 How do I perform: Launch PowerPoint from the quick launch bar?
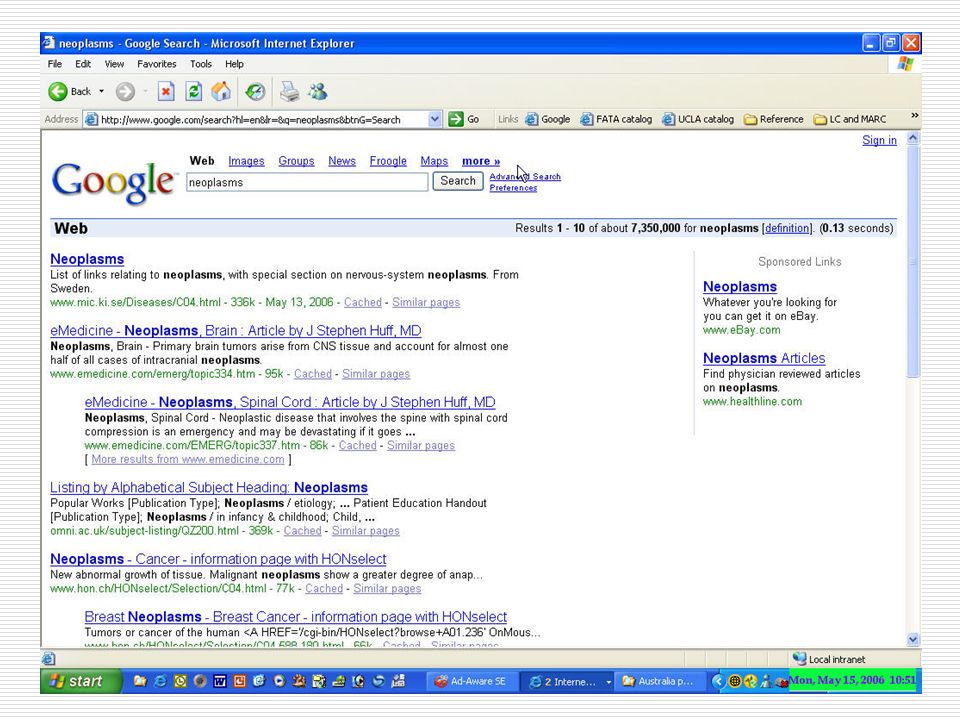[239, 681]
